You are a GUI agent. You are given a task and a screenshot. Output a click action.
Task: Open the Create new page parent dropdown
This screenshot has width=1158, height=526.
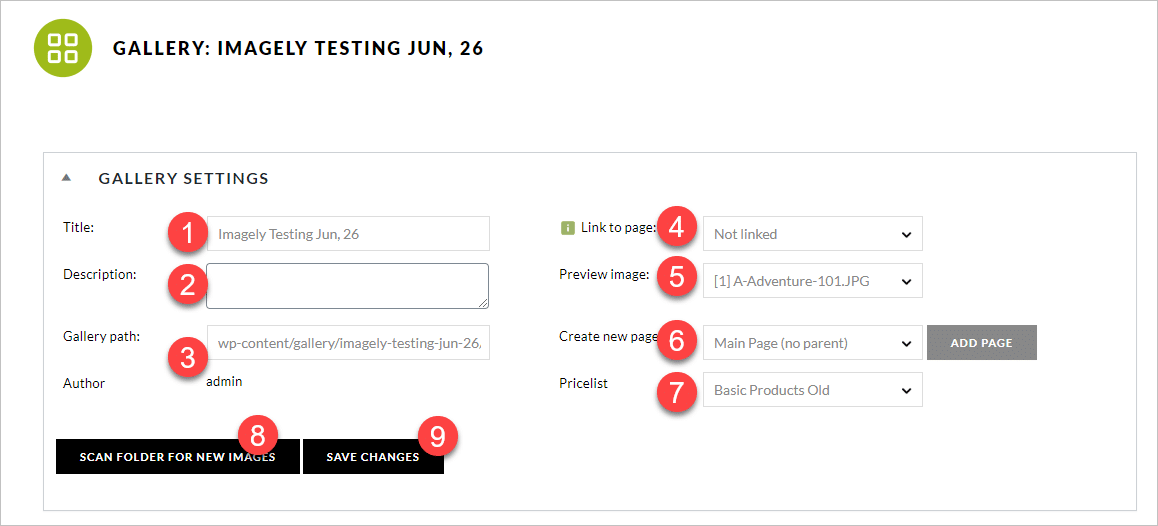pos(812,343)
